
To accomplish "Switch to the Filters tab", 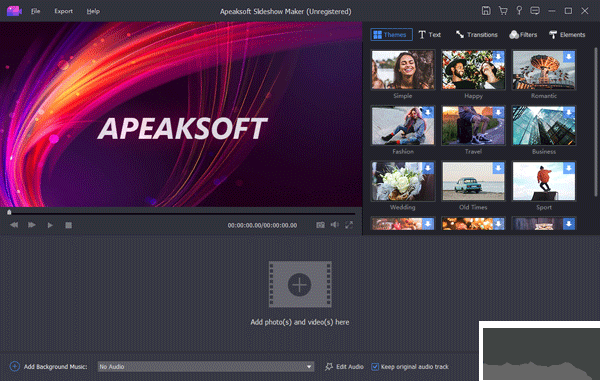I will tap(523, 34).
